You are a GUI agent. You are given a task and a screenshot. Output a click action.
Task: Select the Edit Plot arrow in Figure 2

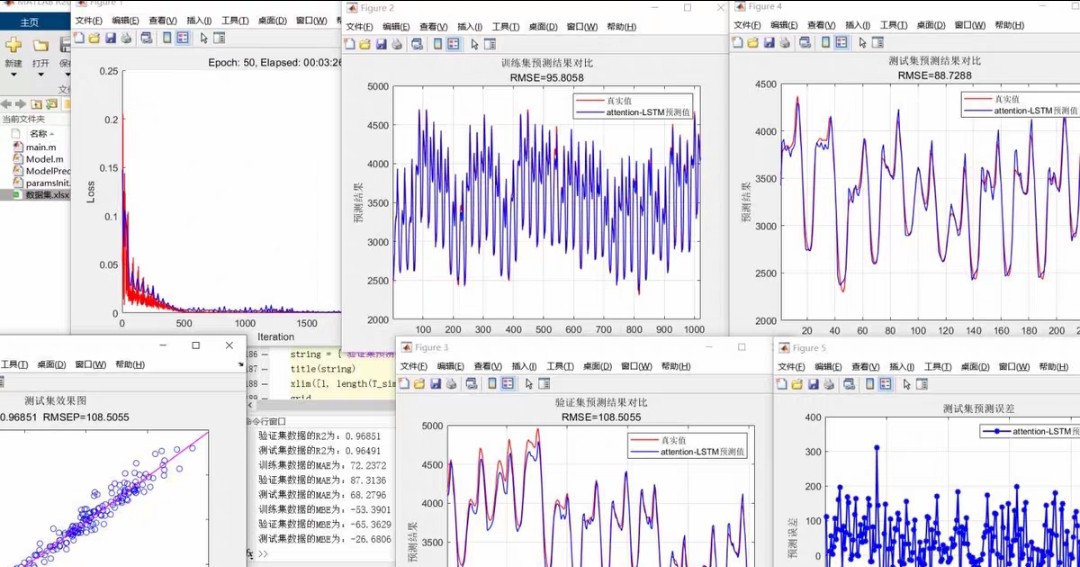pyautogui.click(x=475, y=44)
